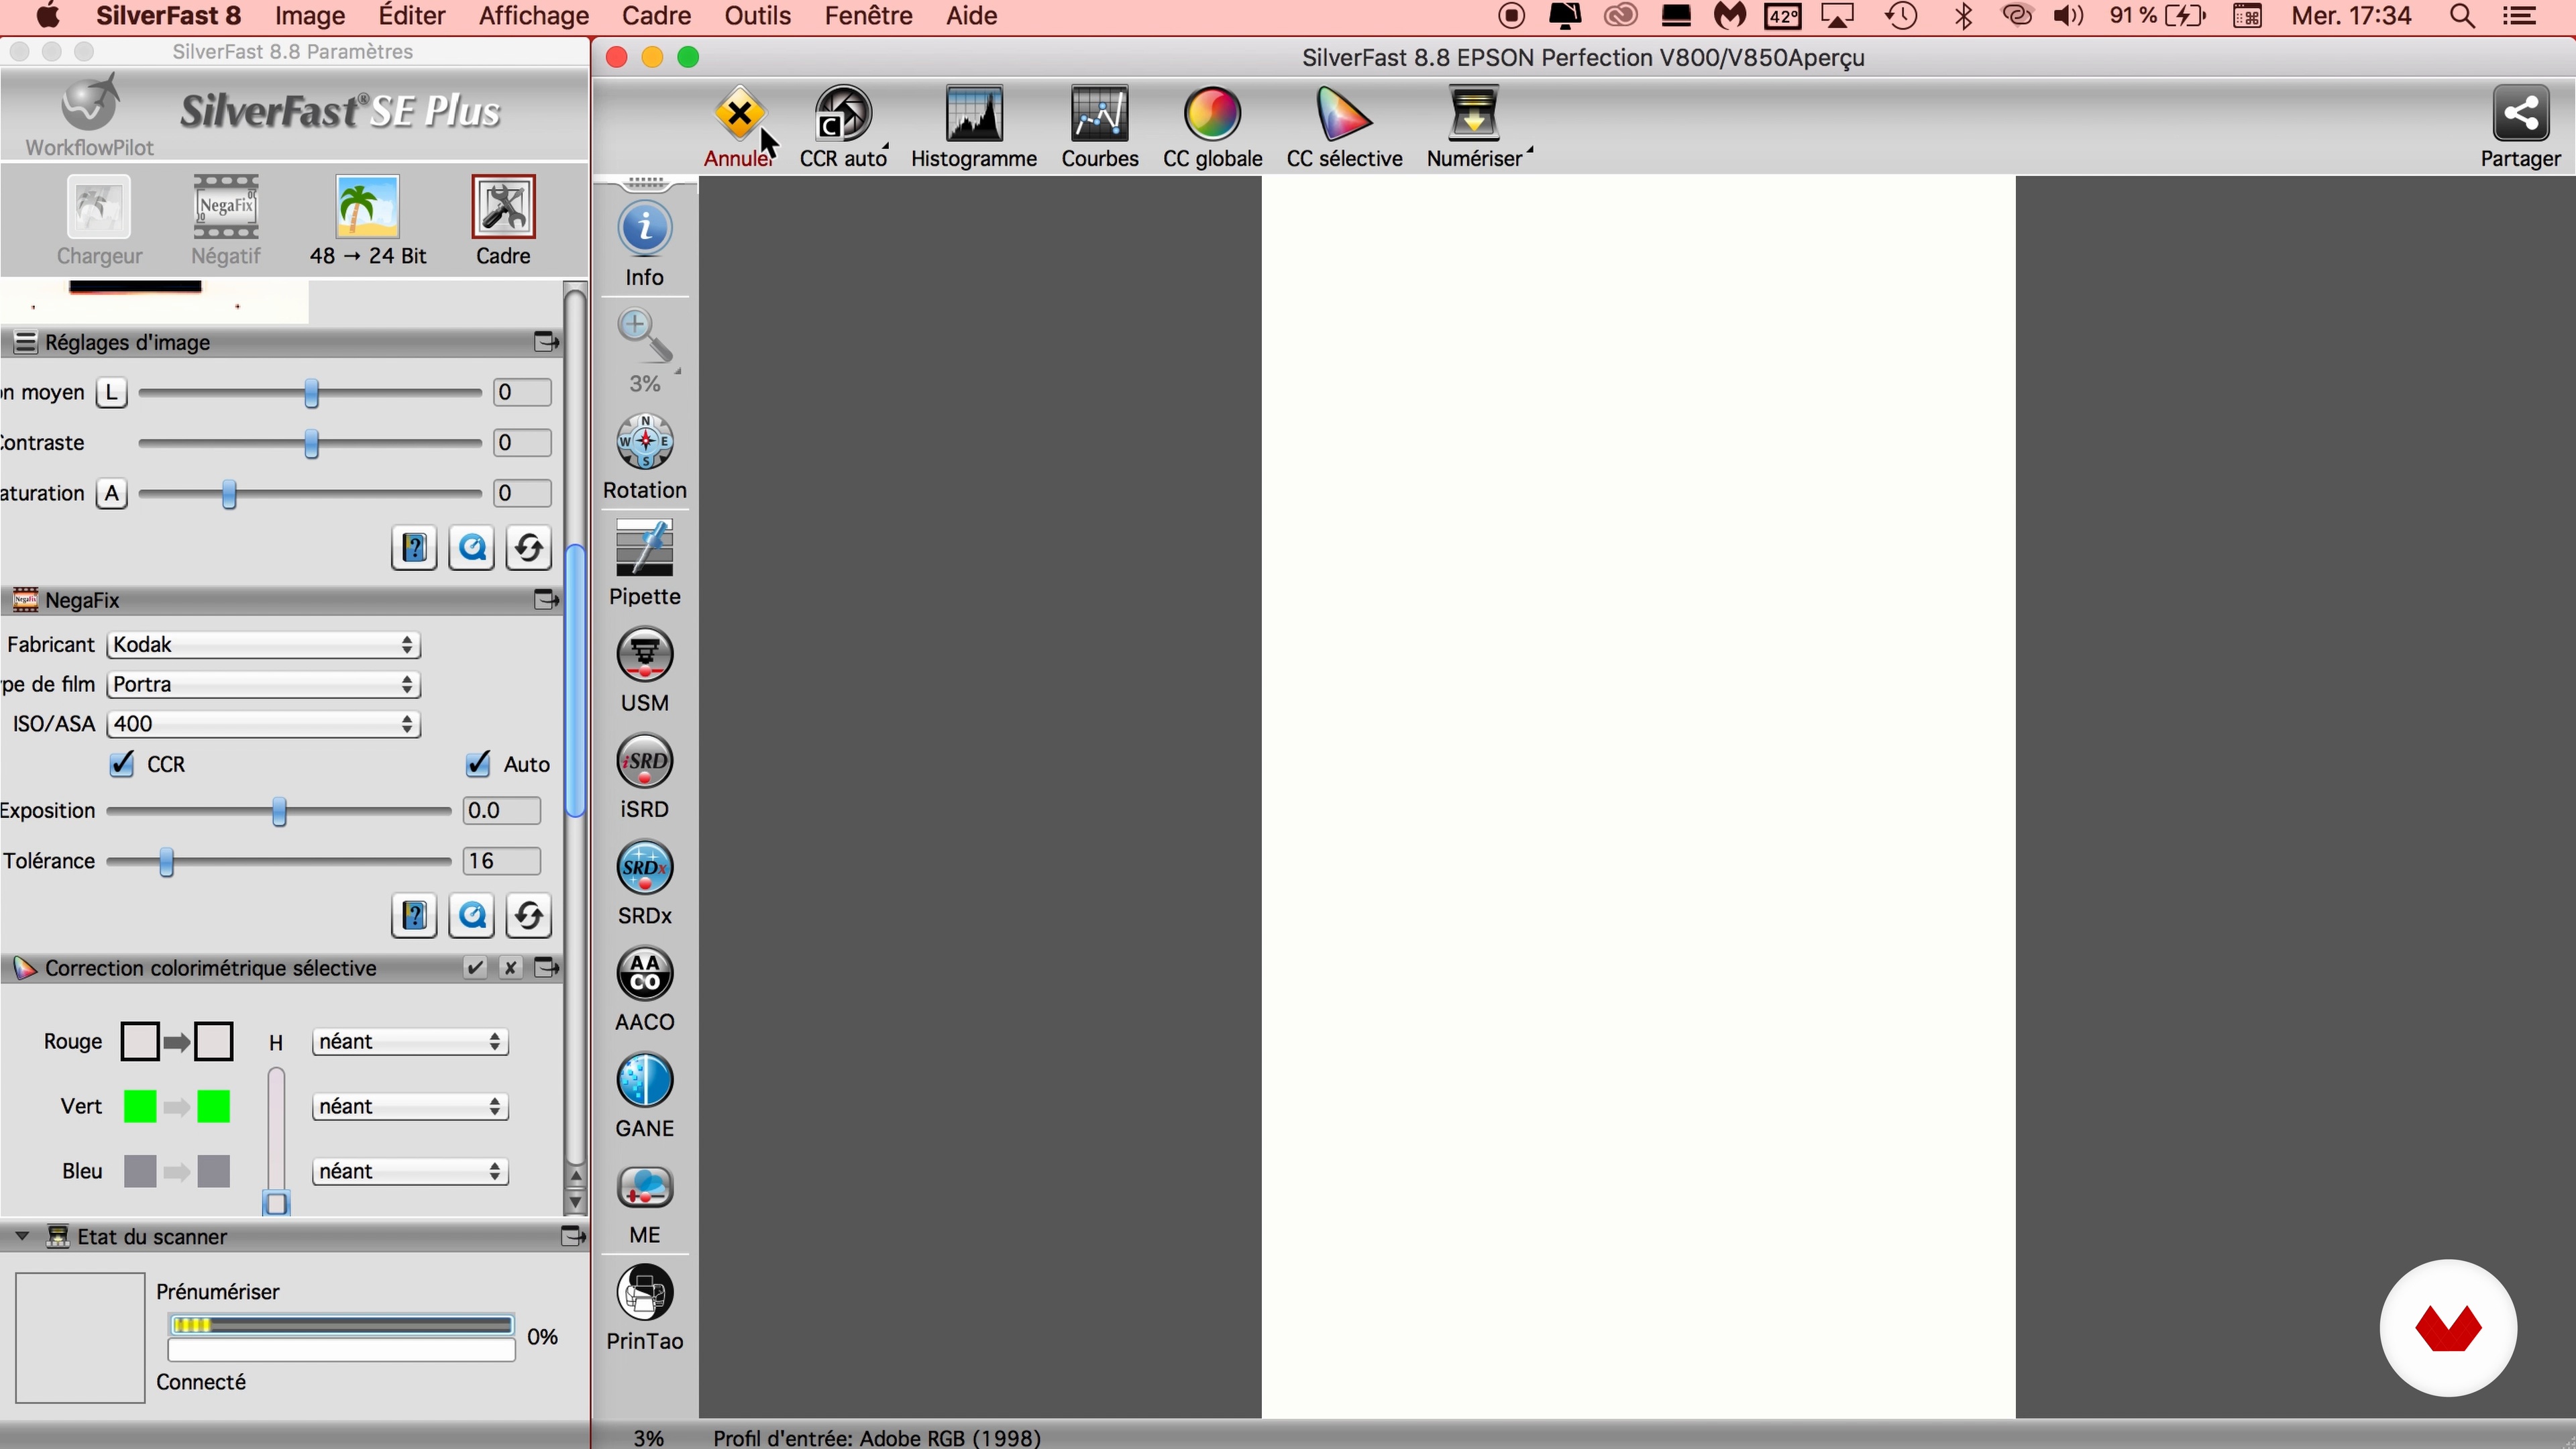Apply selective color correction checkmark
2576x1449 pixels.
point(475,967)
